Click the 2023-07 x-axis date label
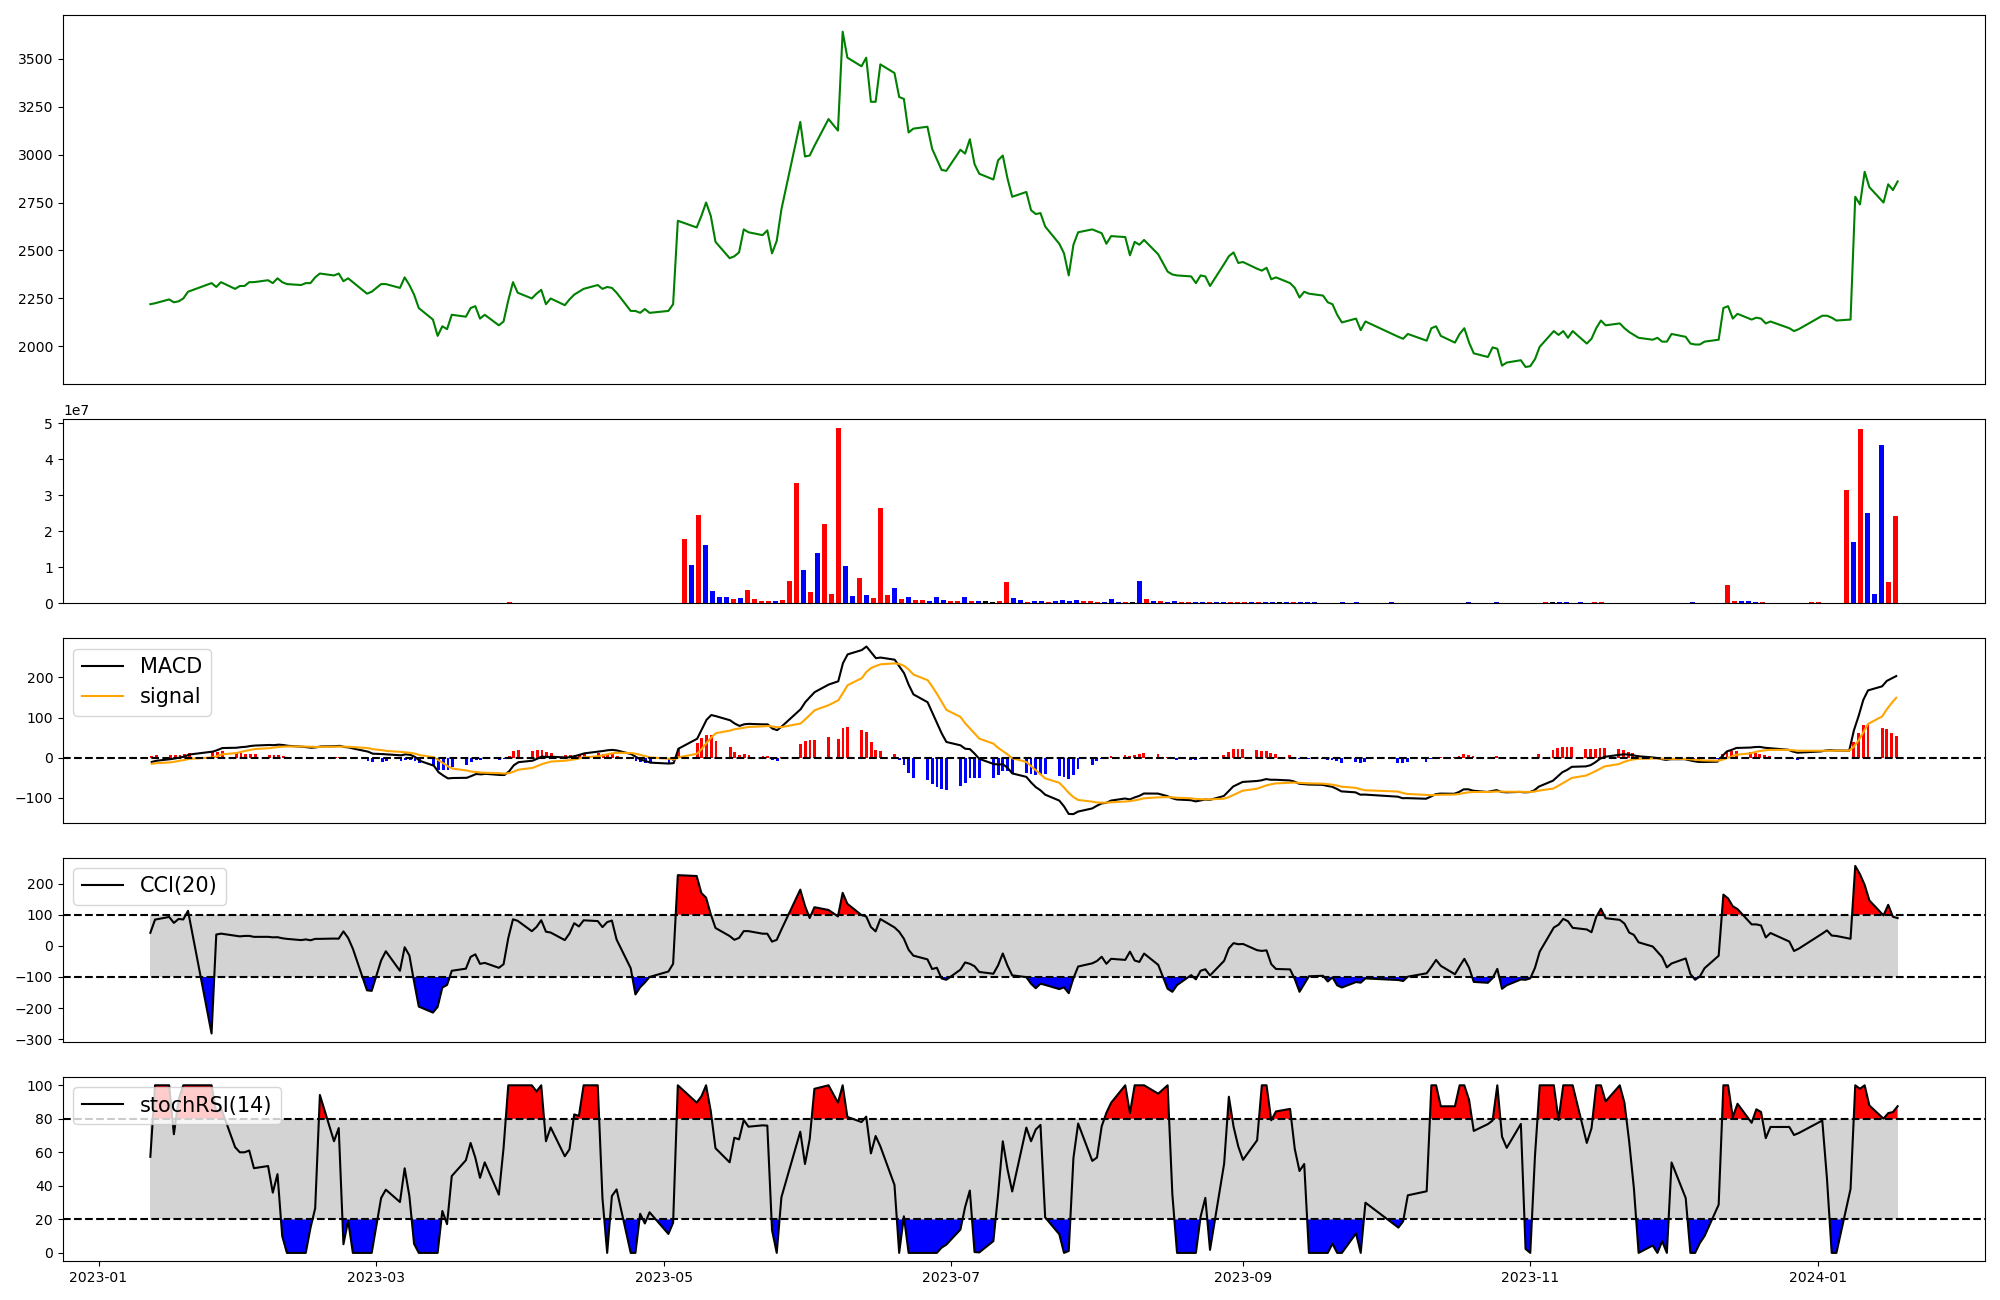This screenshot has height=1300, width=2000. [x=952, y=1277]
